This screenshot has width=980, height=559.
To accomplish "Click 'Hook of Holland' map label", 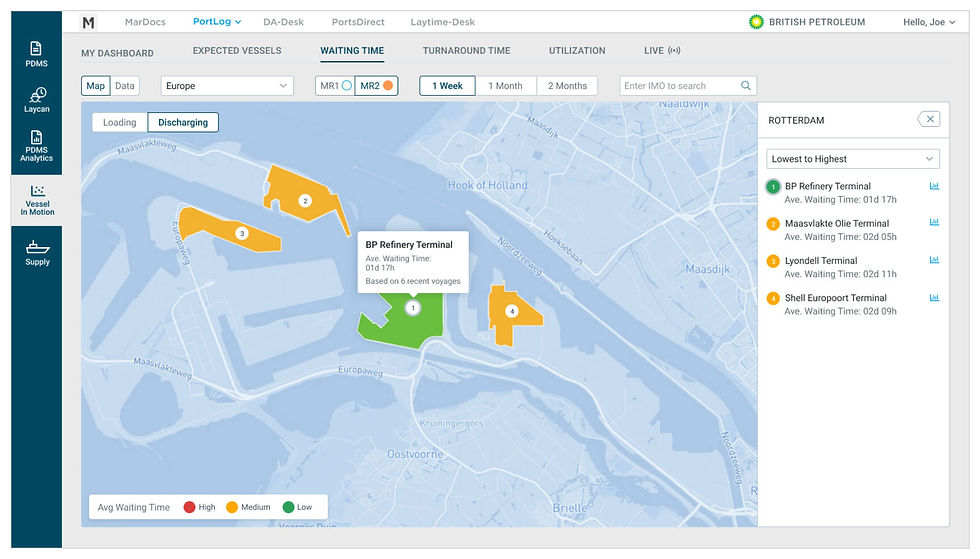I will click(488, 185).
